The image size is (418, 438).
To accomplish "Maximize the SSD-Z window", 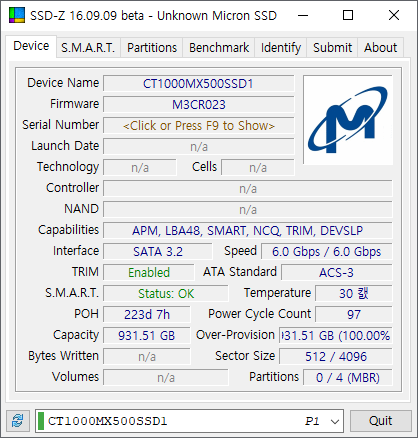I will click(x=348, y=15).
